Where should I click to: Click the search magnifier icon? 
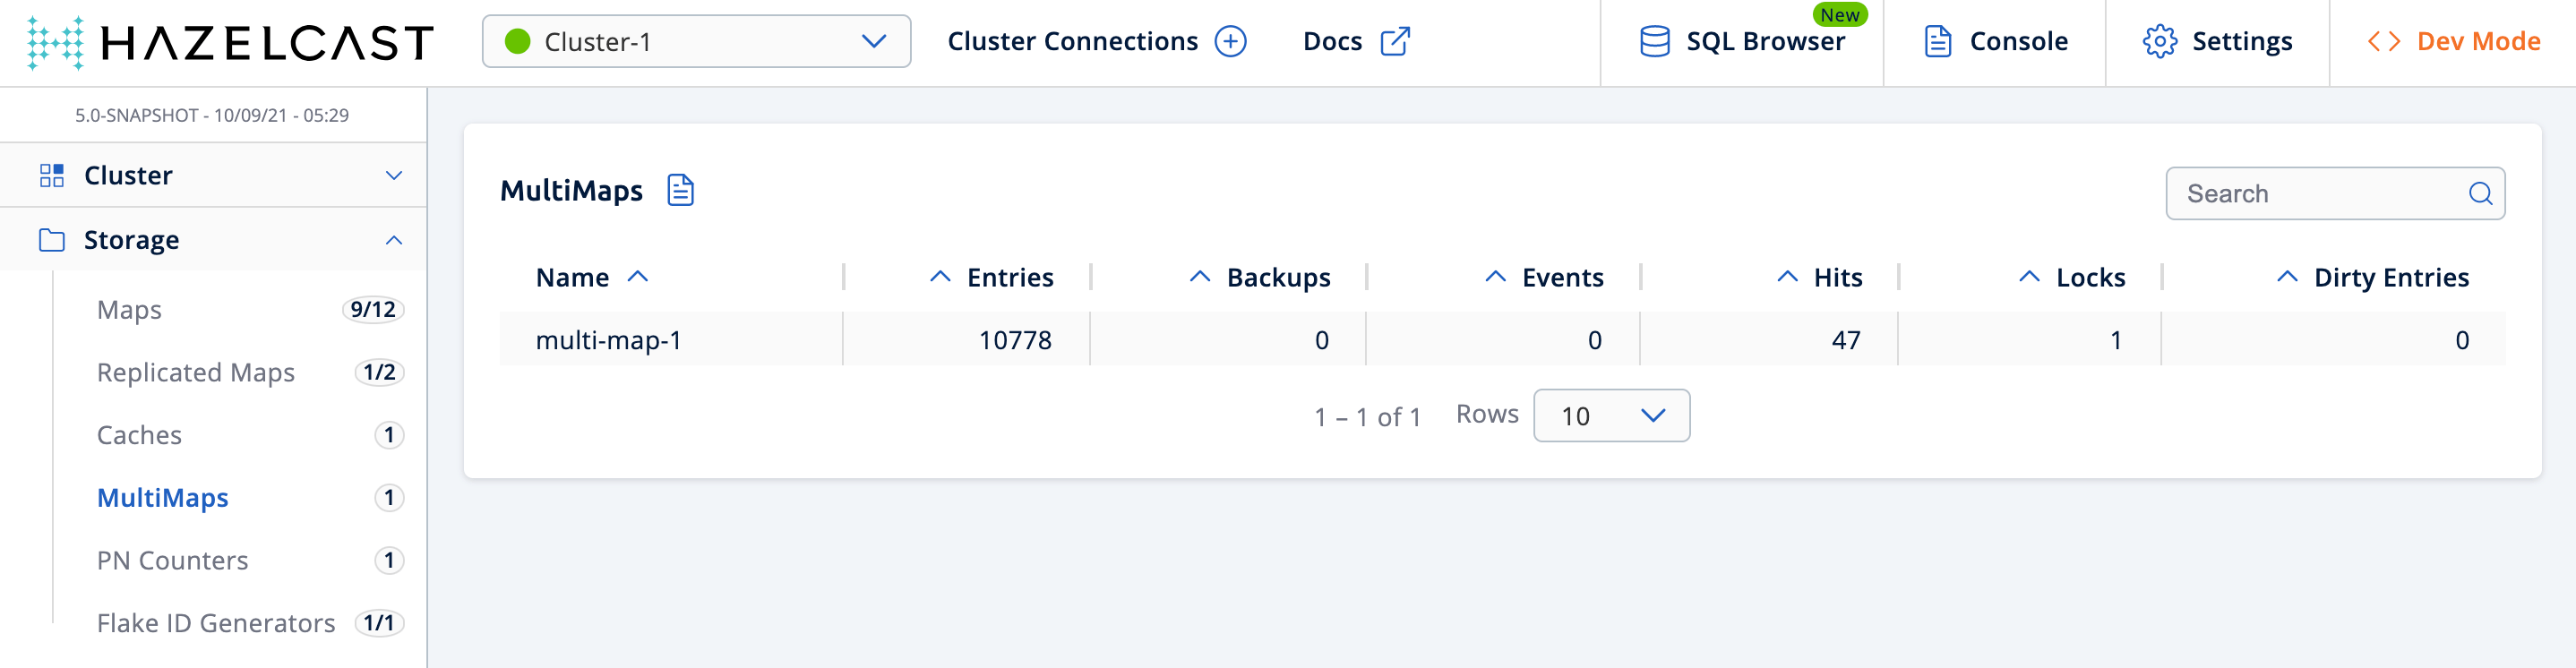coord(2480,194)
